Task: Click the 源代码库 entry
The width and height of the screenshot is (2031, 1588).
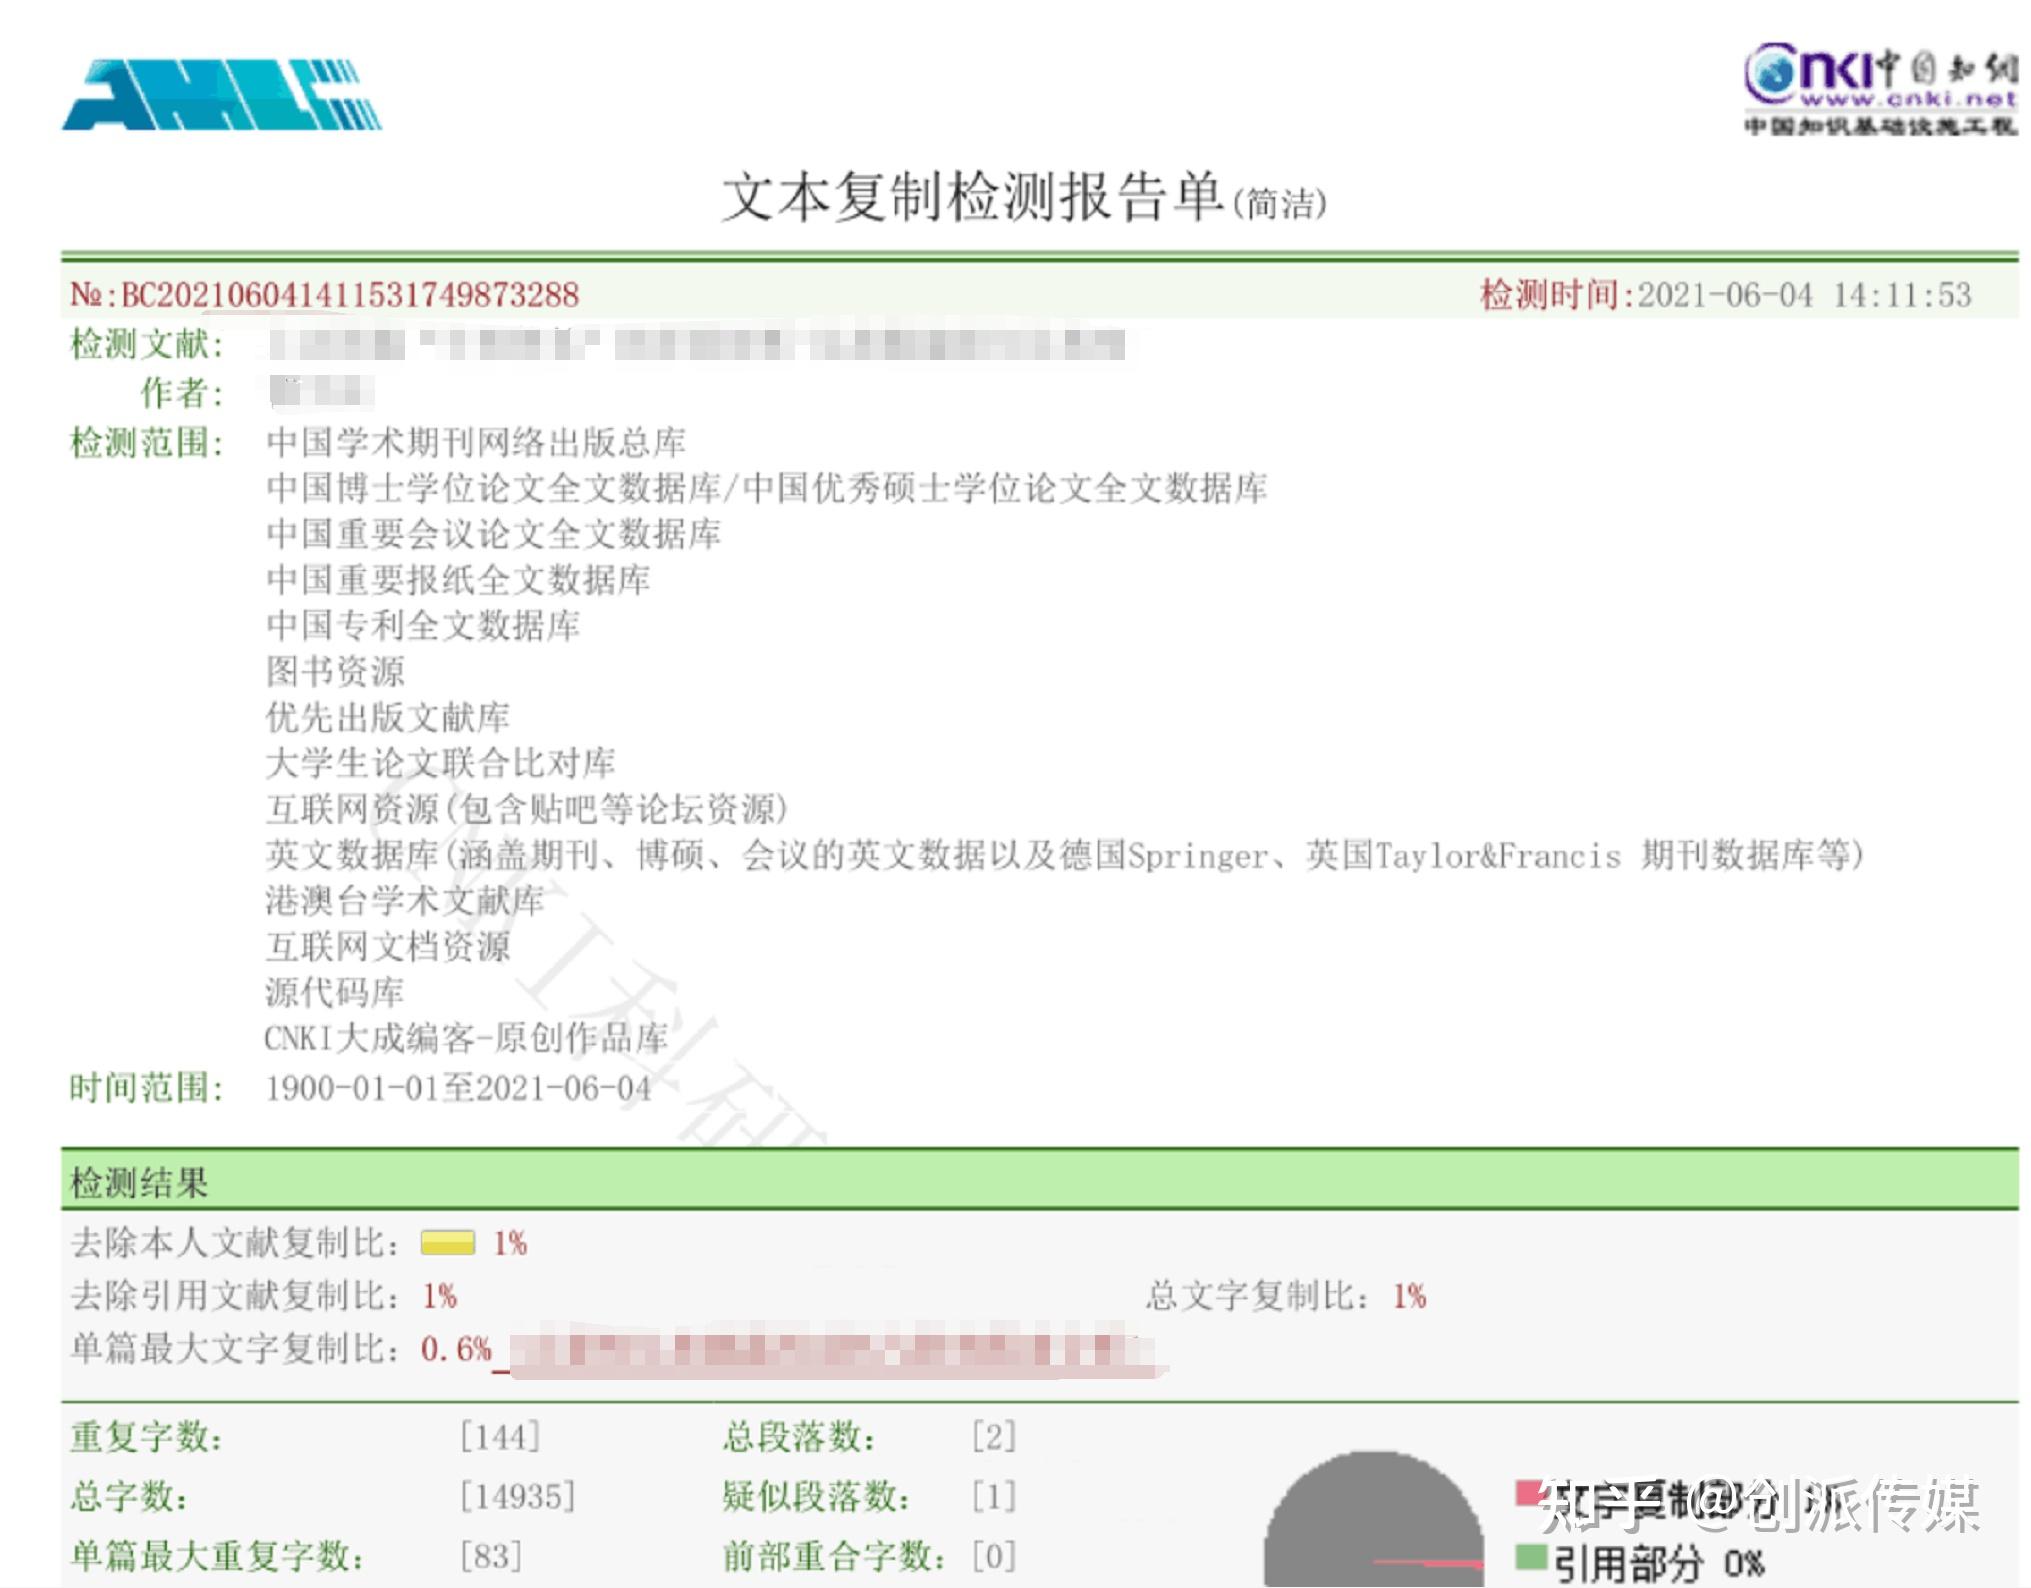Action: [335, 993]
